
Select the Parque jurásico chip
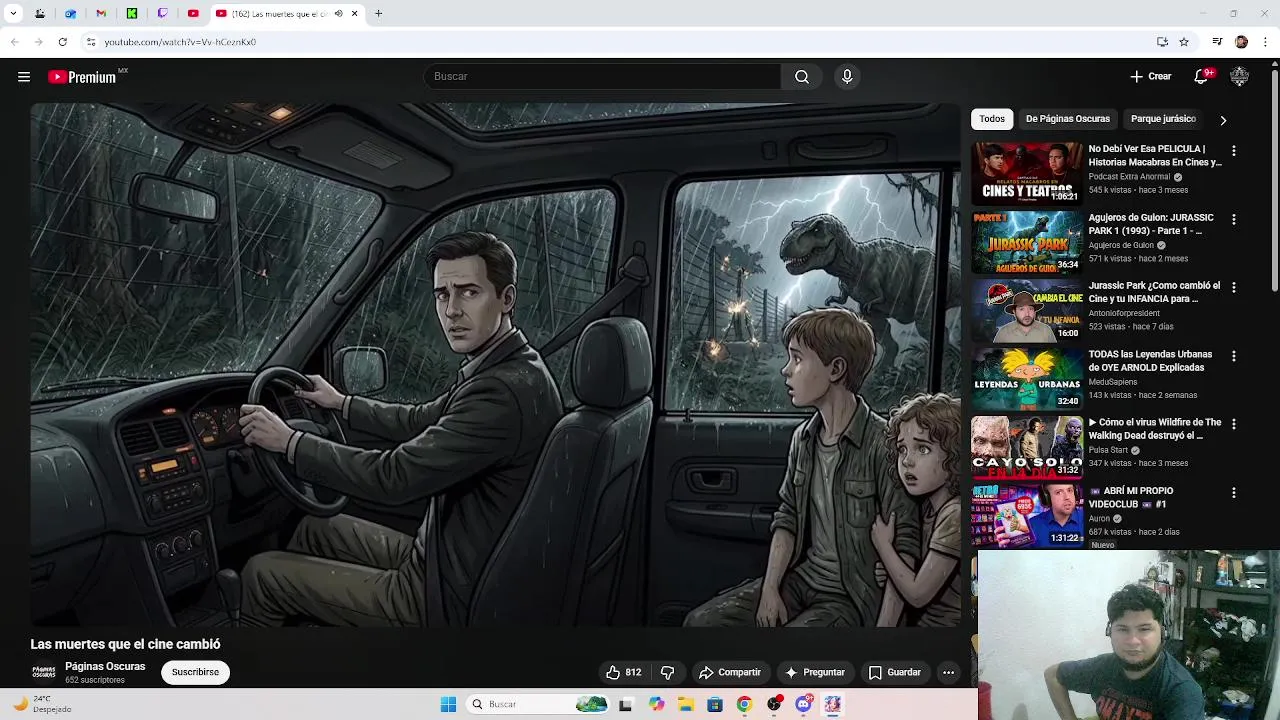coord(1163,119)
